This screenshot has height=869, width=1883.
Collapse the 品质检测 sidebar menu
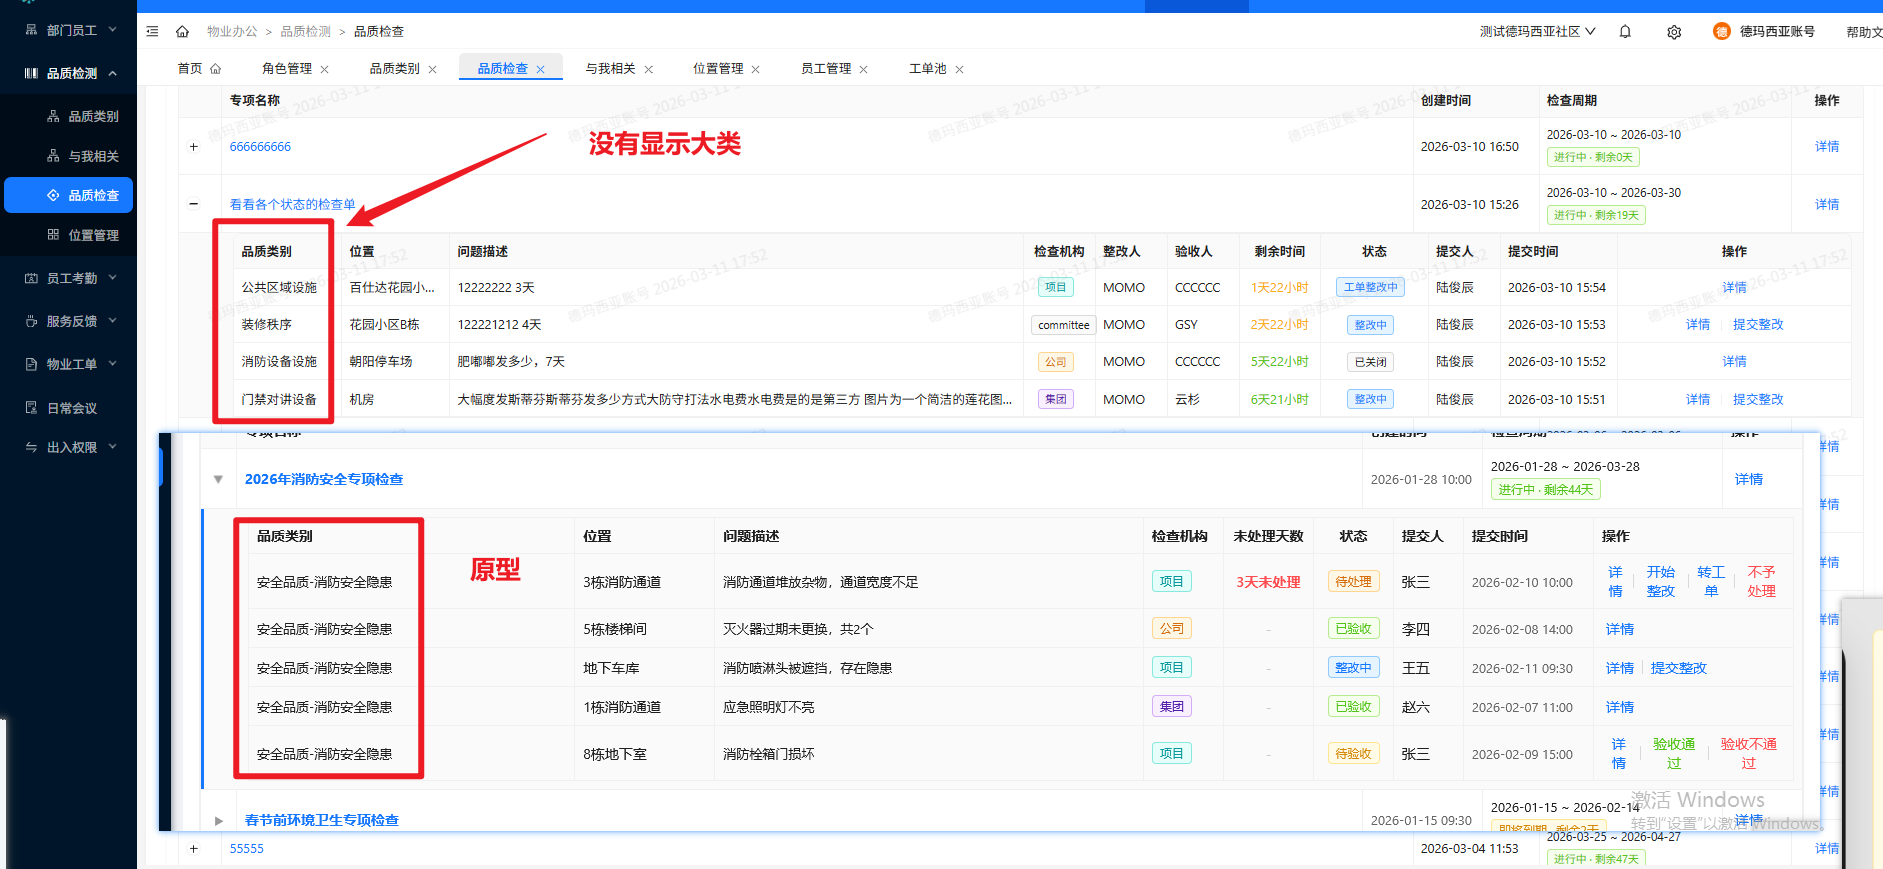[112, 73]
